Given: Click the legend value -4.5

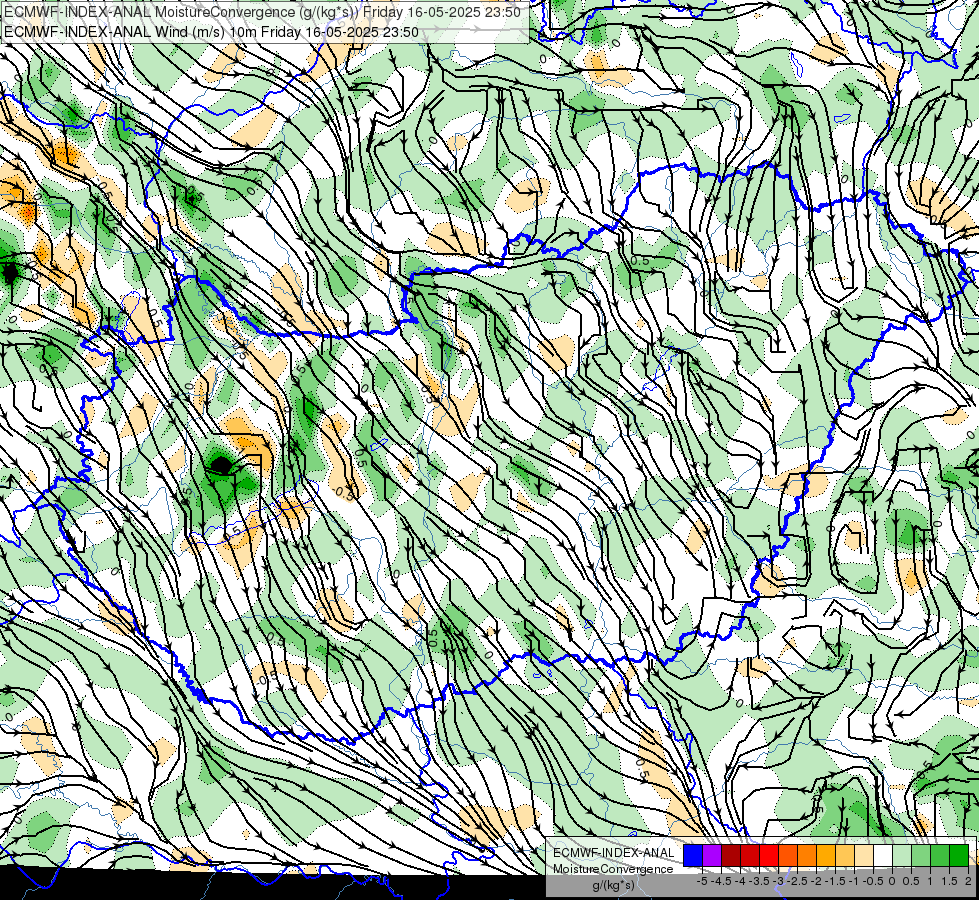Looking at the screenshot, I should click(x=721, y=881).
